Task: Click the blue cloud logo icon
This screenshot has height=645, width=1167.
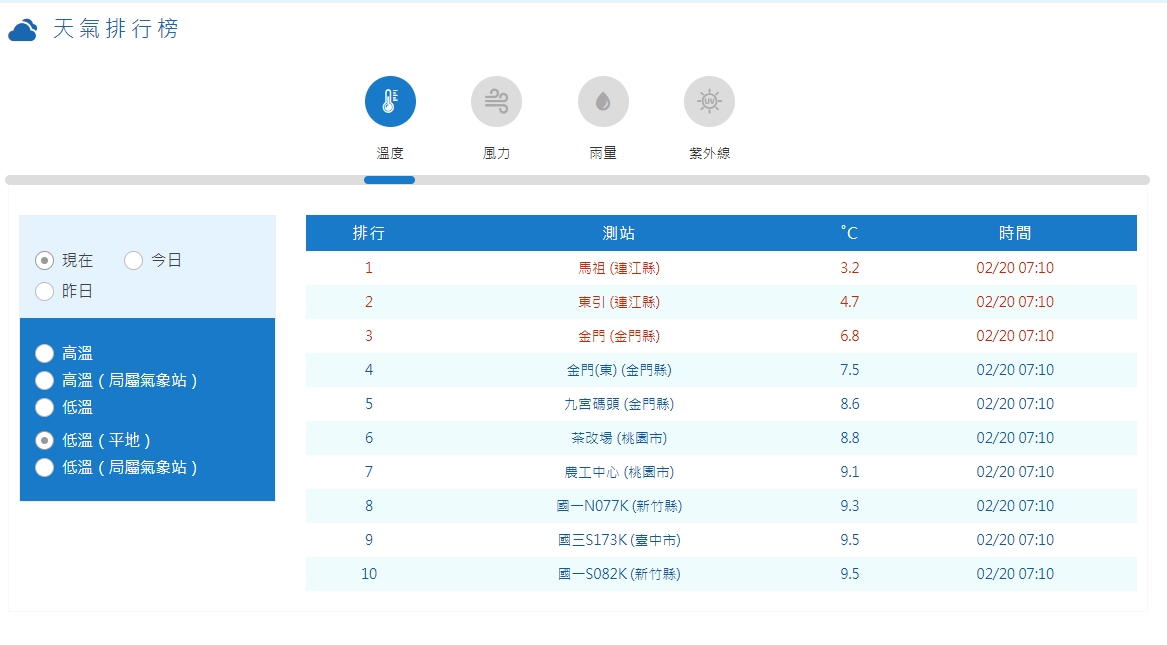Action: 23,31
